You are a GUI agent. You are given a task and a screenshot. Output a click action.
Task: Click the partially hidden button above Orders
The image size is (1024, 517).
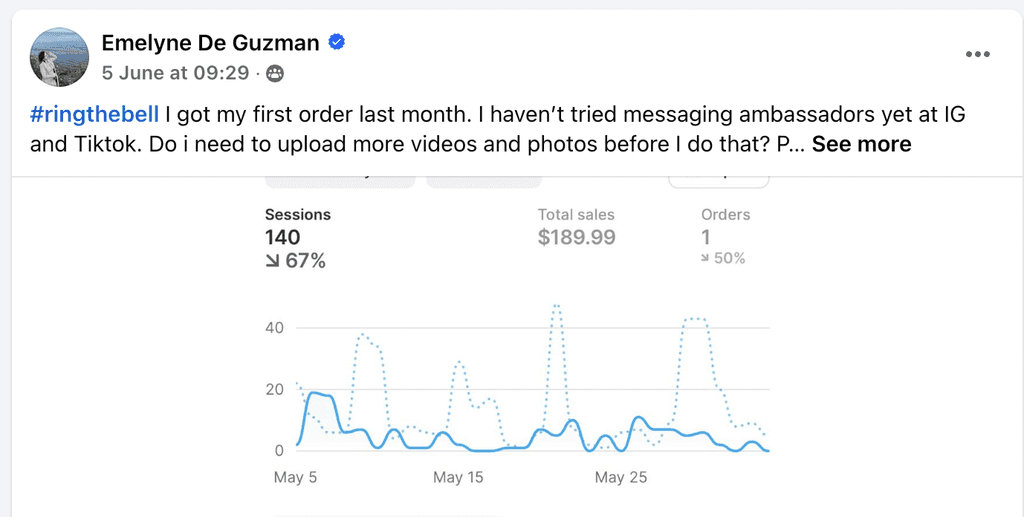[x=718, y=180]
